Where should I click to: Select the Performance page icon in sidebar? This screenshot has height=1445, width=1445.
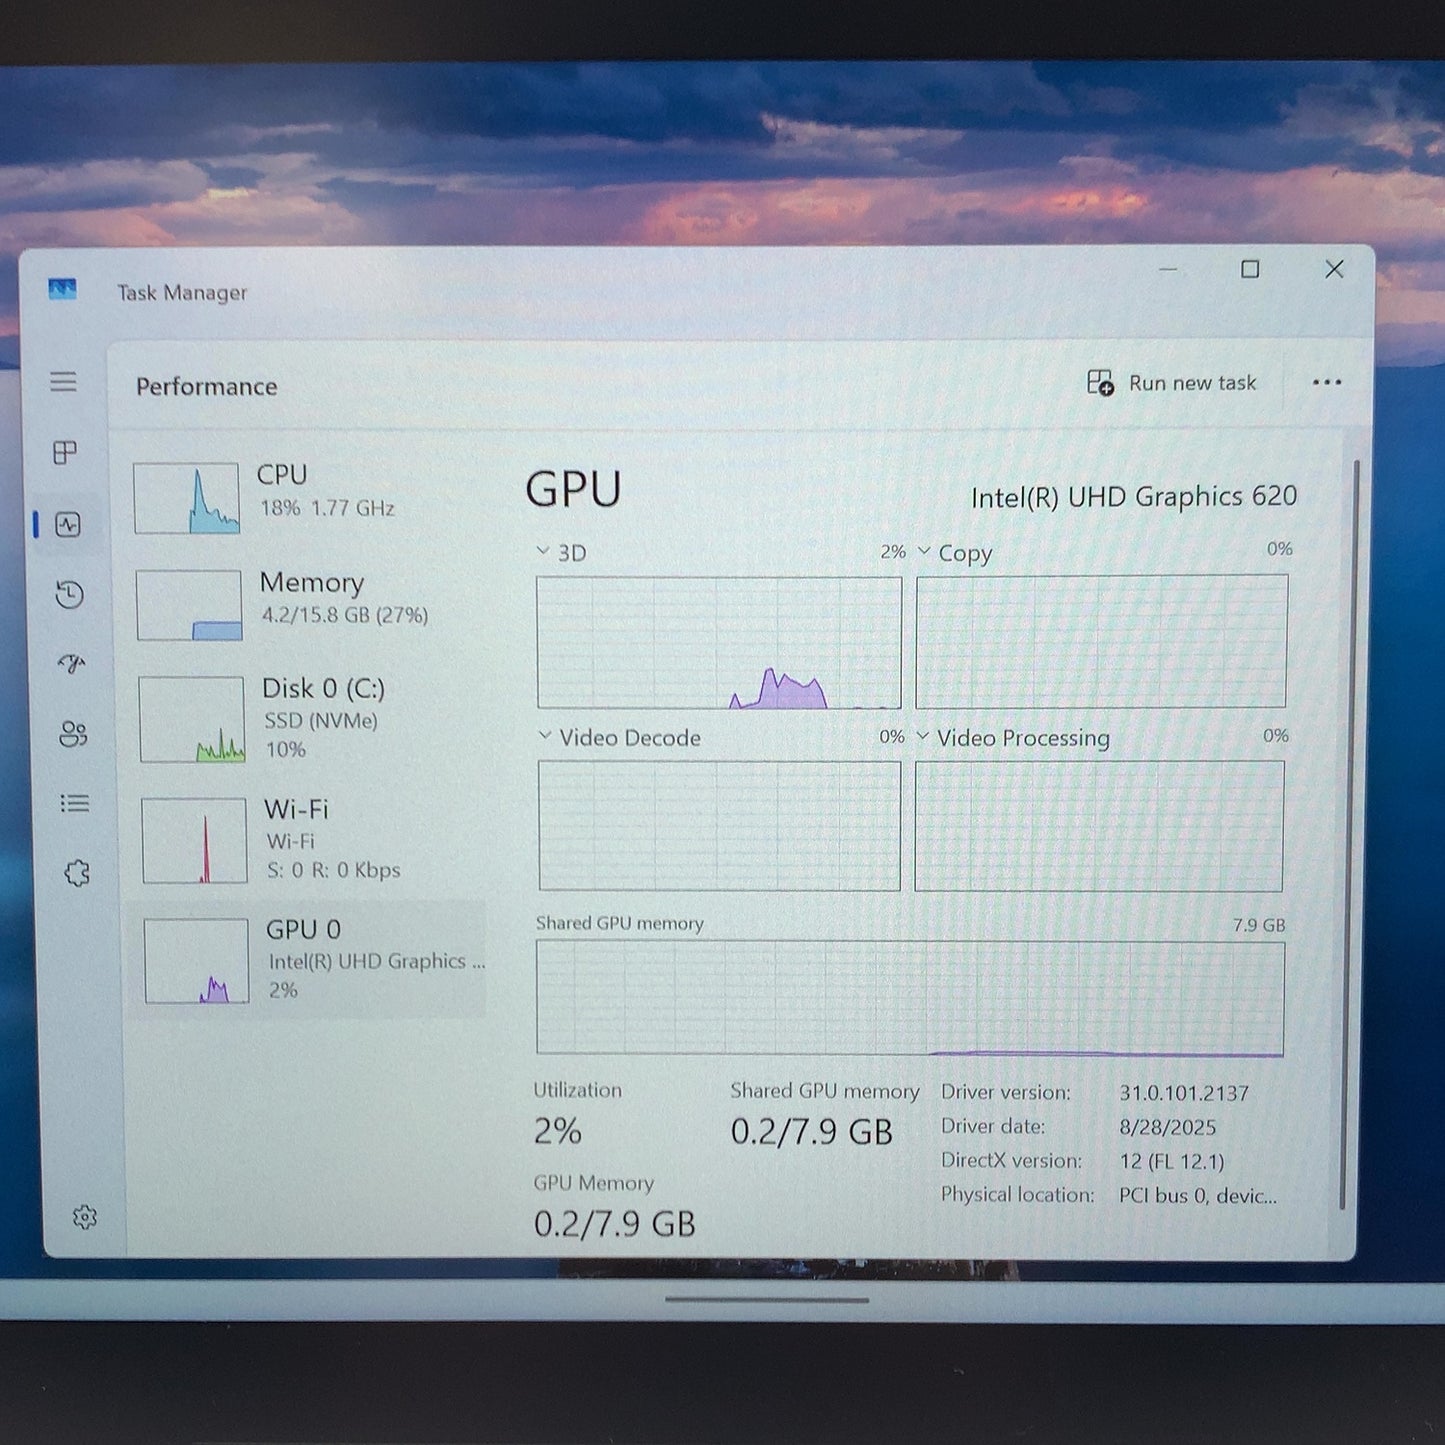point(68,525)
